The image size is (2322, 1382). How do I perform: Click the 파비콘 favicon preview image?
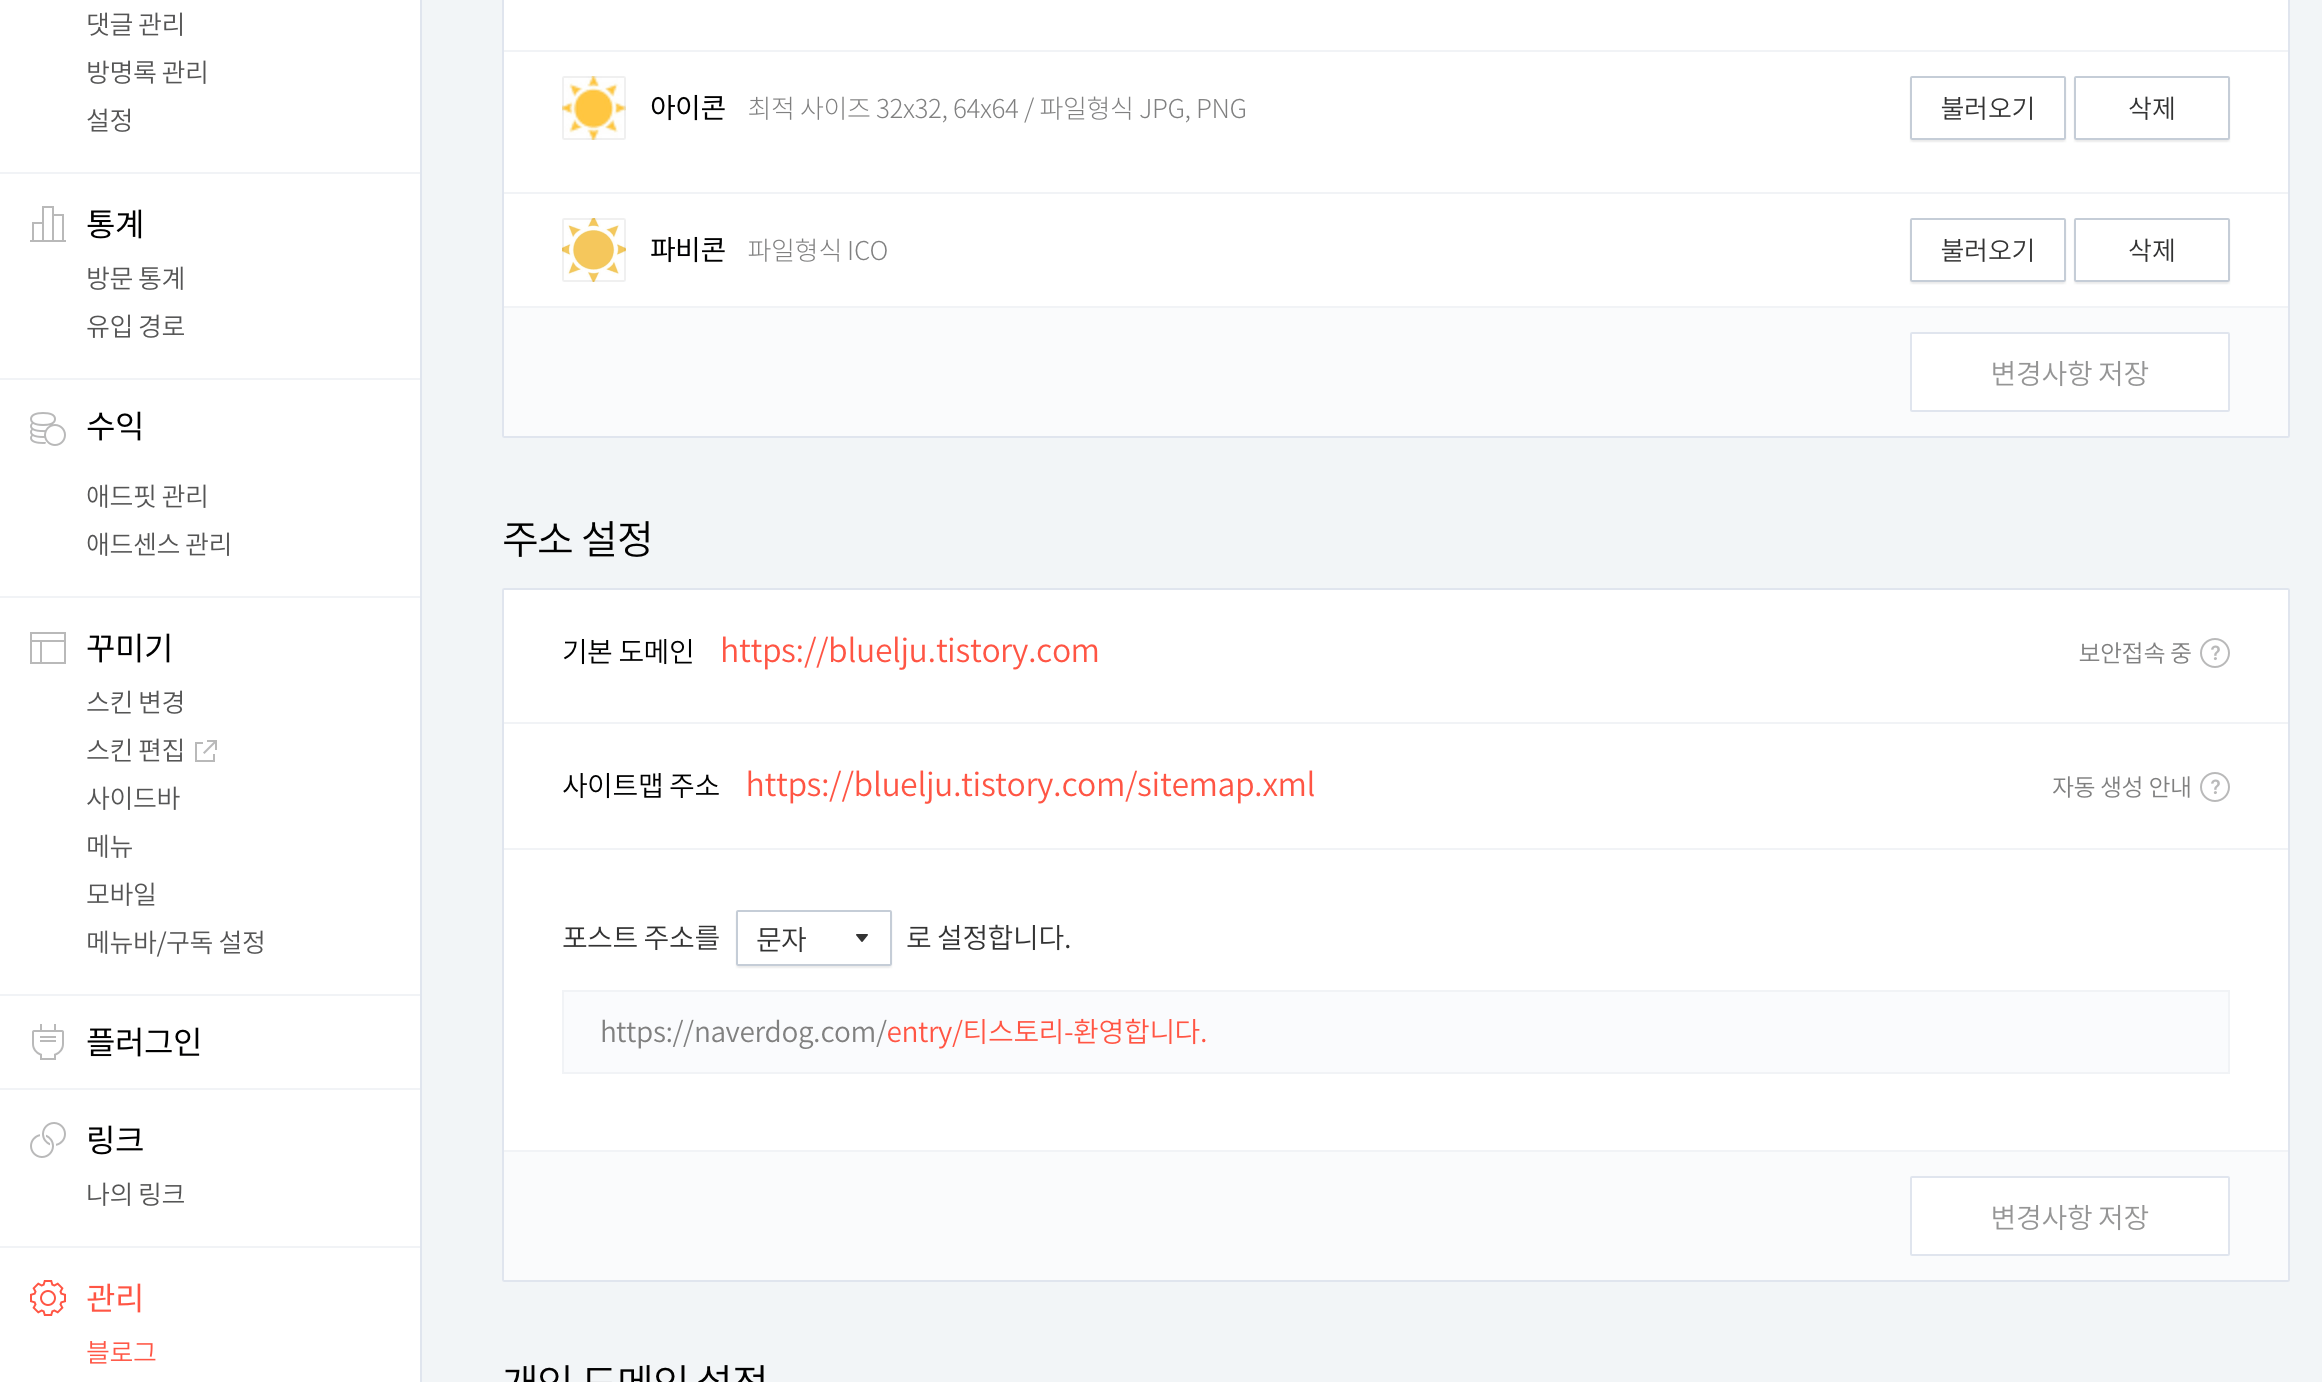tap(593, 249)
